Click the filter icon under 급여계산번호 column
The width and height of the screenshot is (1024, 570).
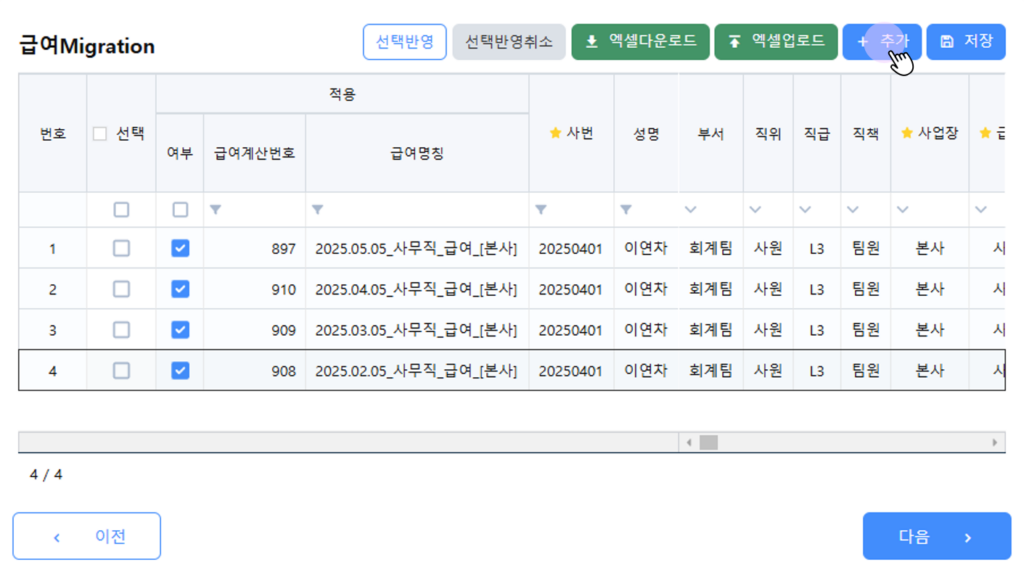215,210
